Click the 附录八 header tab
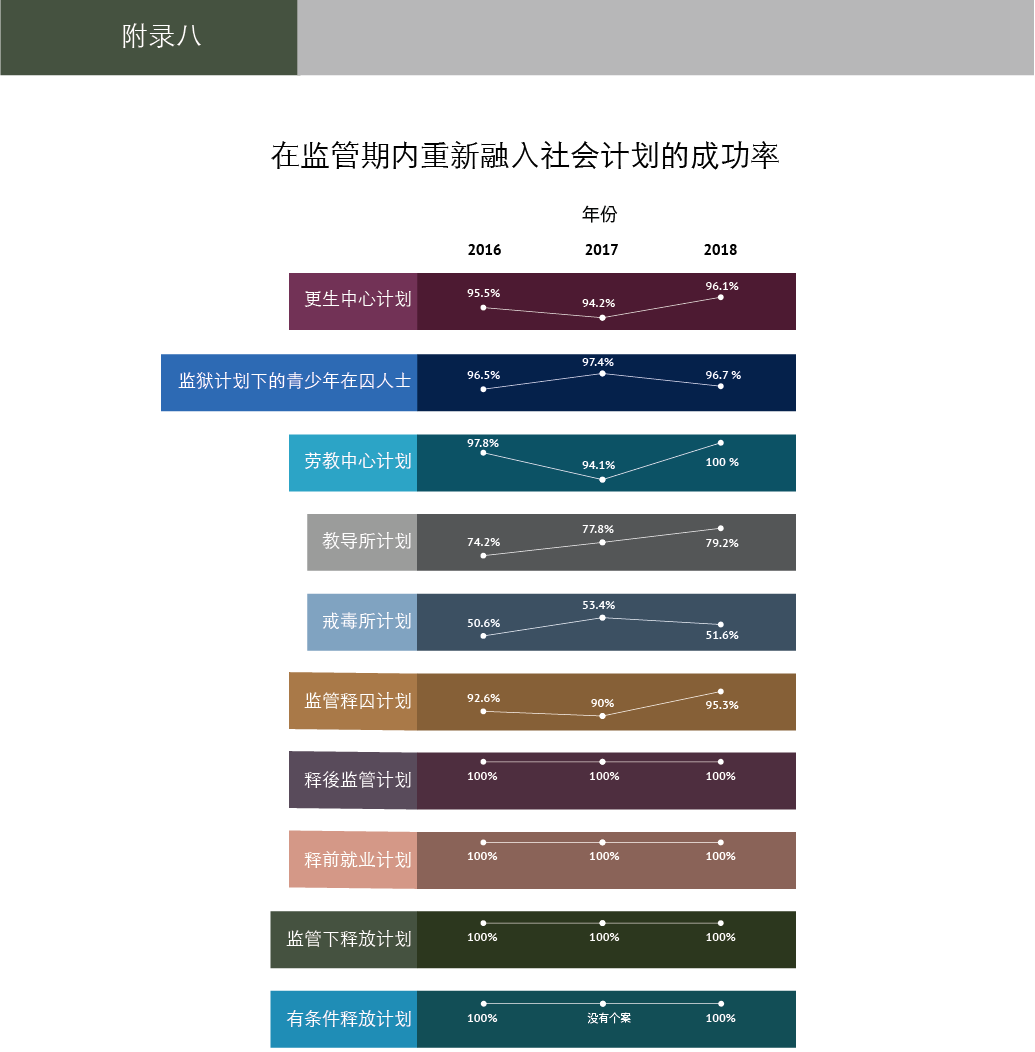Viewport: 1035px width, 1052px height. point(160,37)
